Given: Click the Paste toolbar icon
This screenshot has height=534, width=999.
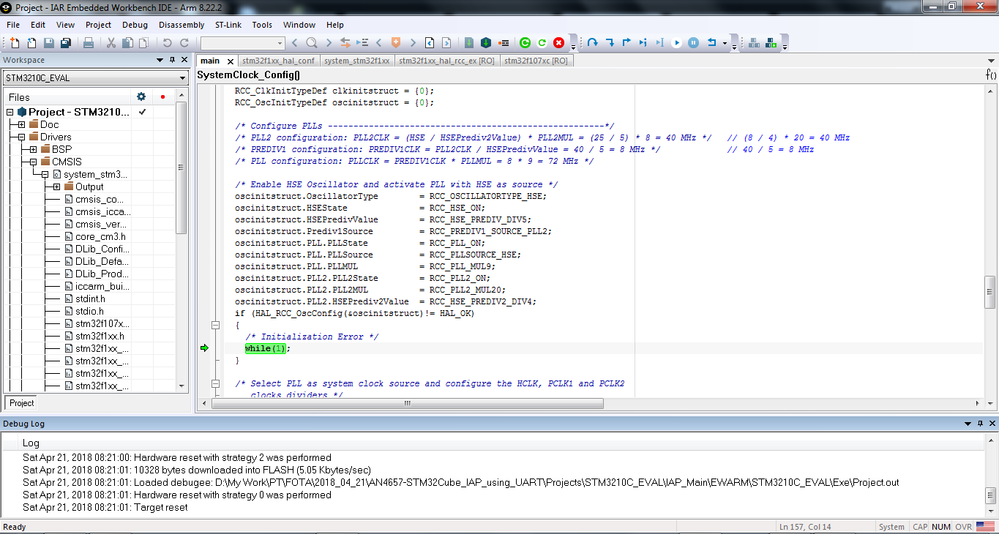Looking at the screenshot, I should 144,43.
